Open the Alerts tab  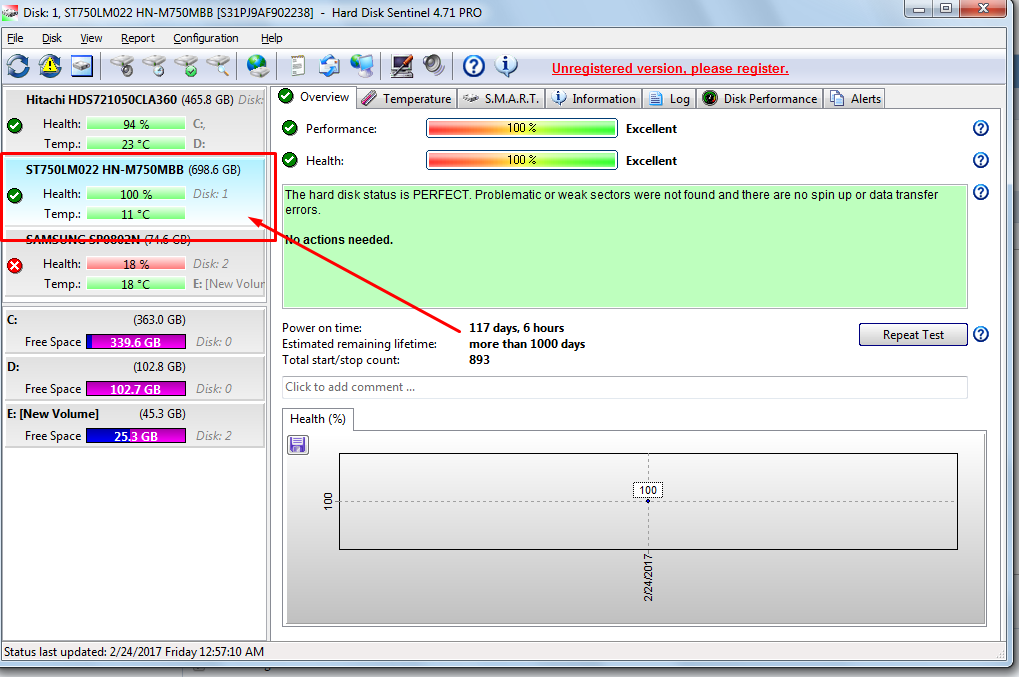click(x=855, y=99)
